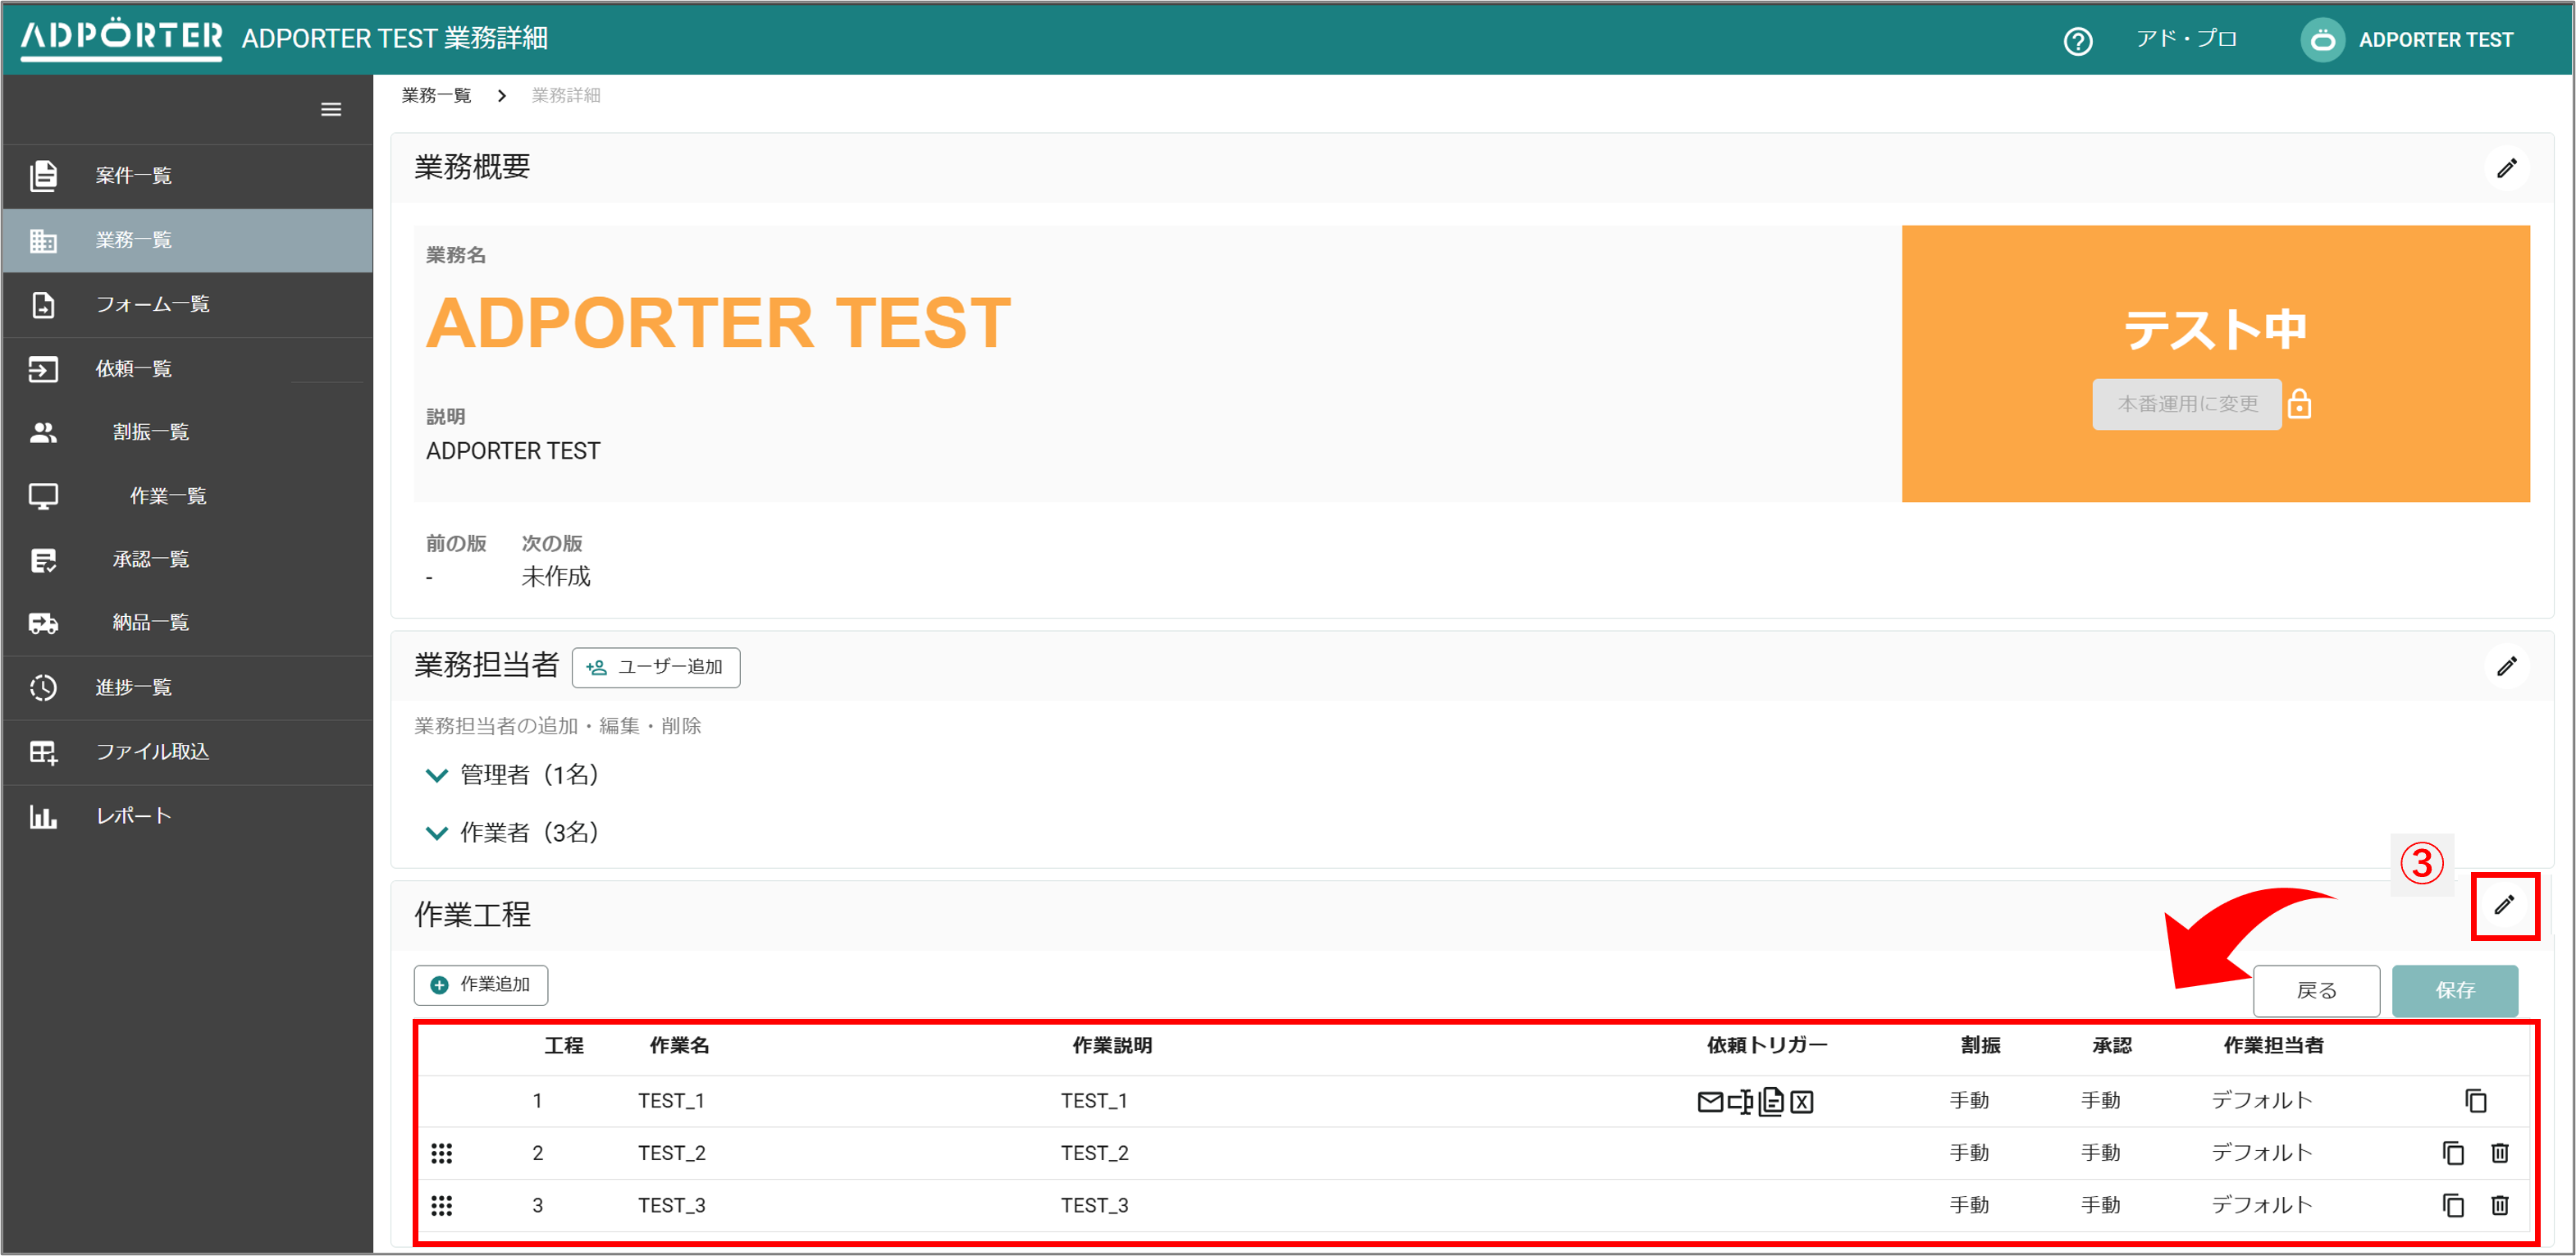Viewport: 2576px width, 1256px height.
Task: Click the 作業担当者 column header
Action: [x=2273, y=1045]
